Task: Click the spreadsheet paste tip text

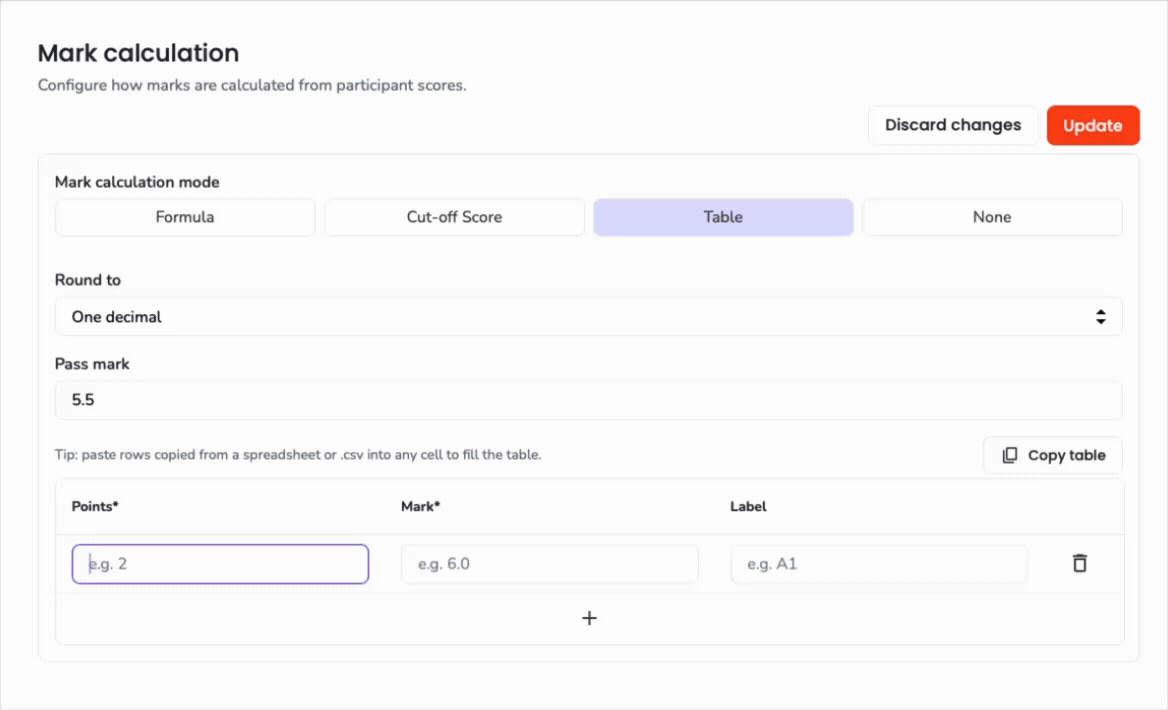Action: point(298,454)
